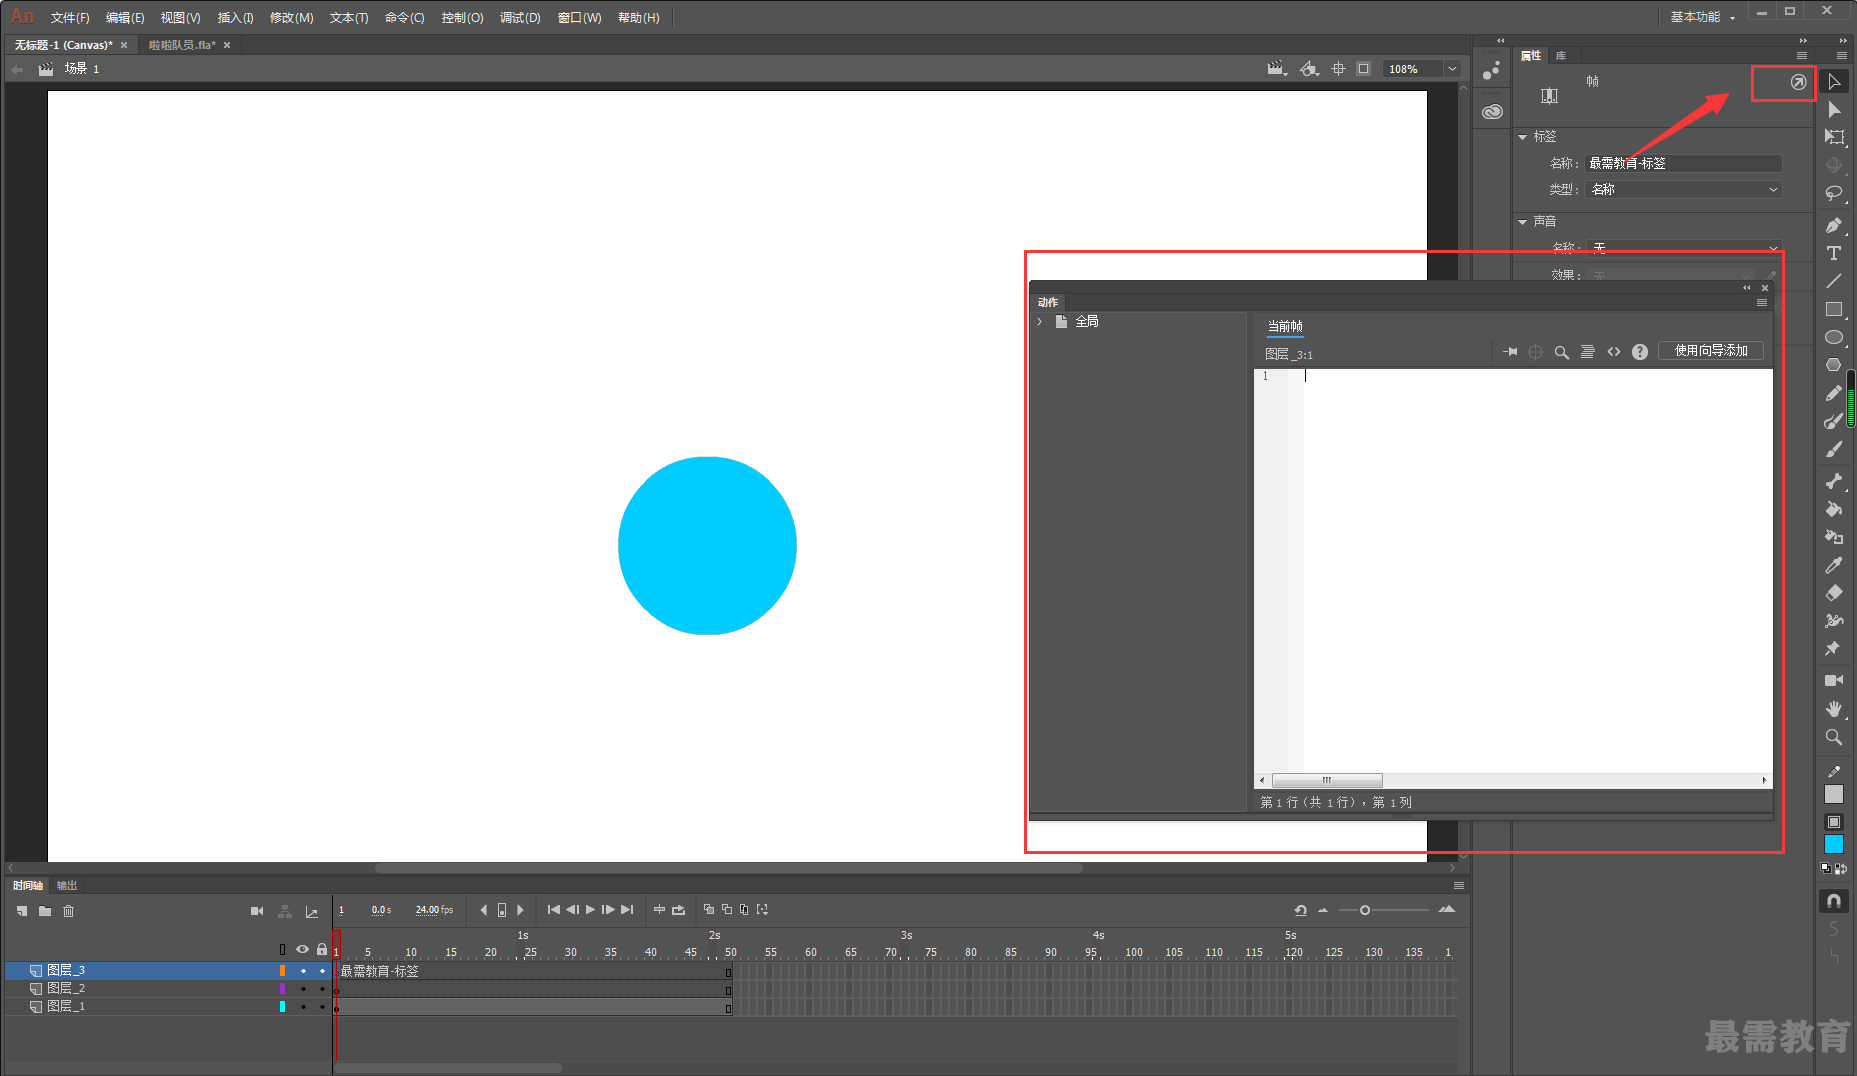Open the 文件(F) menu
1857x1076 pixels.
pos(70,18)
